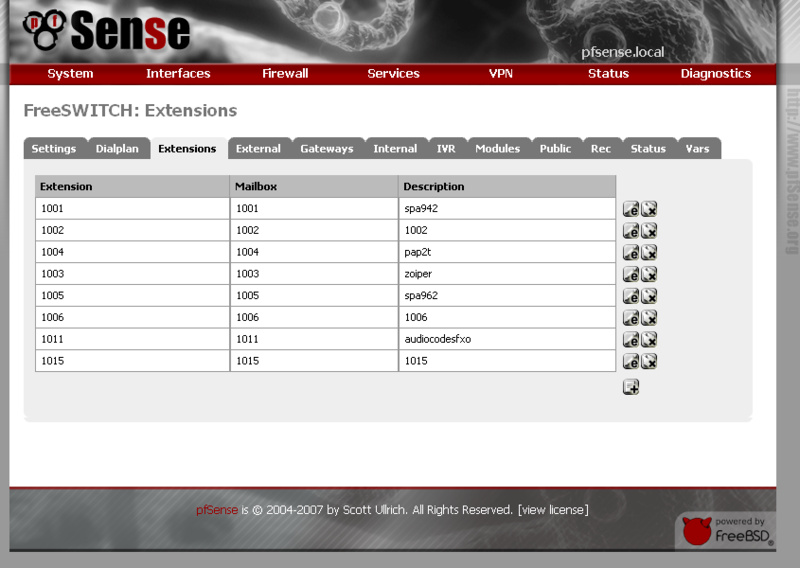Open the FreeSWITCH Status tab
Image resolution: width=800 pixels, height=568 pixels.
(x=649, y=149)
